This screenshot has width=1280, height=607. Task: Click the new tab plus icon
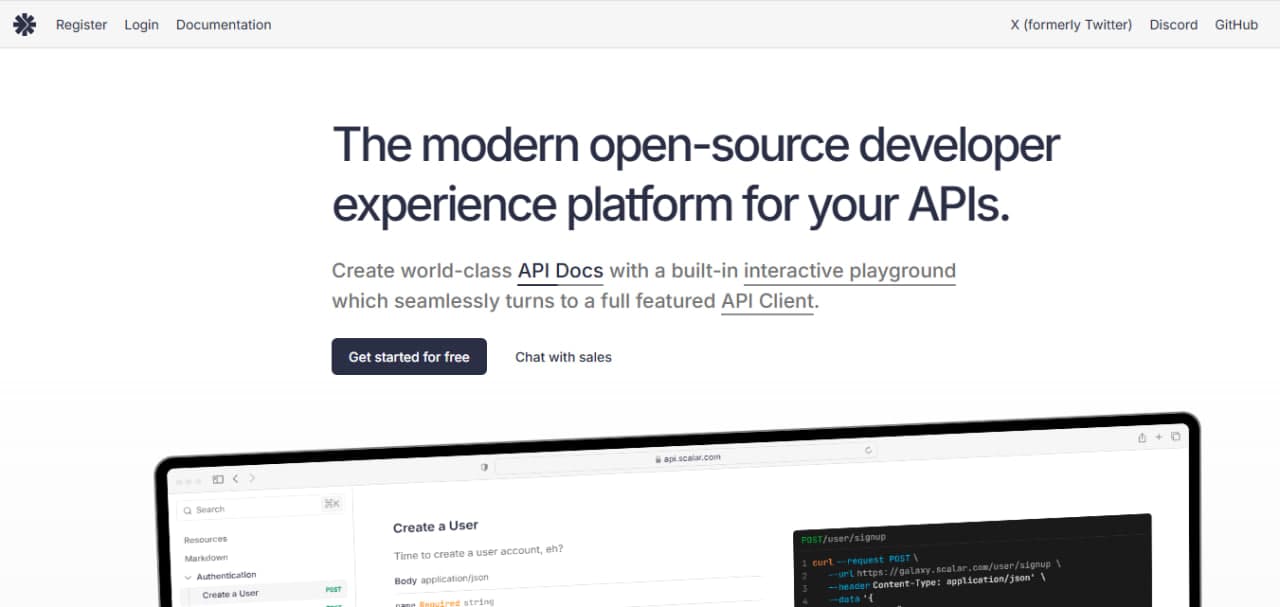pyautogui.click(x=1159, y=437)
